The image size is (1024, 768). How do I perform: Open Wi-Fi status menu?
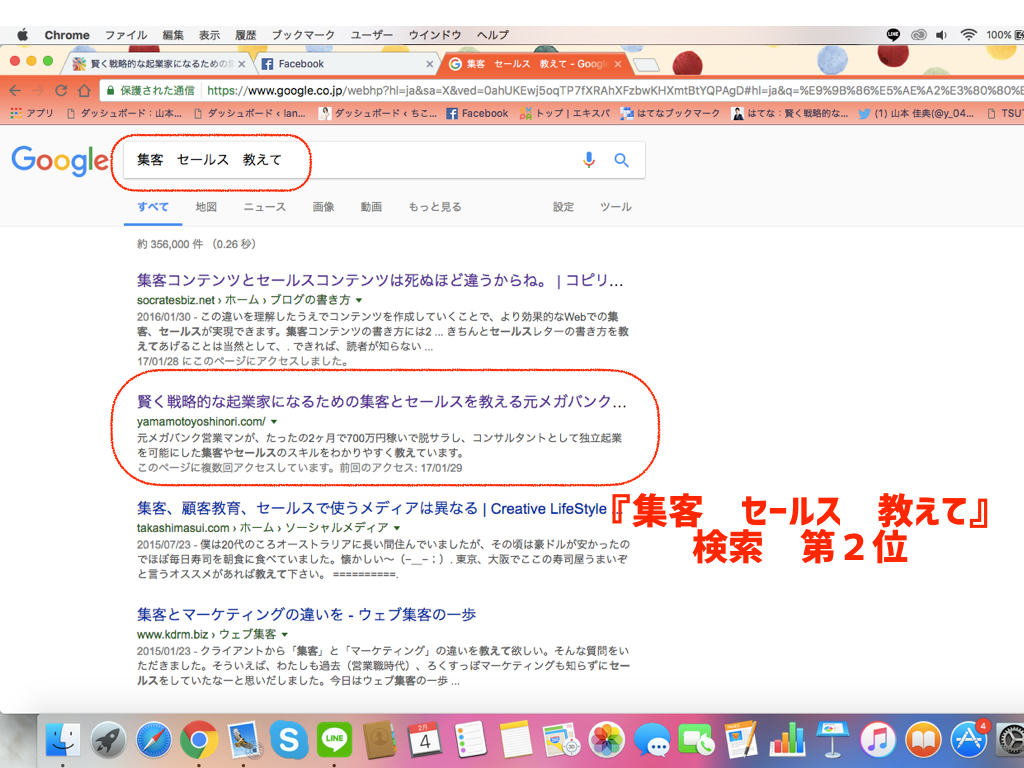(x=968, y=35)
